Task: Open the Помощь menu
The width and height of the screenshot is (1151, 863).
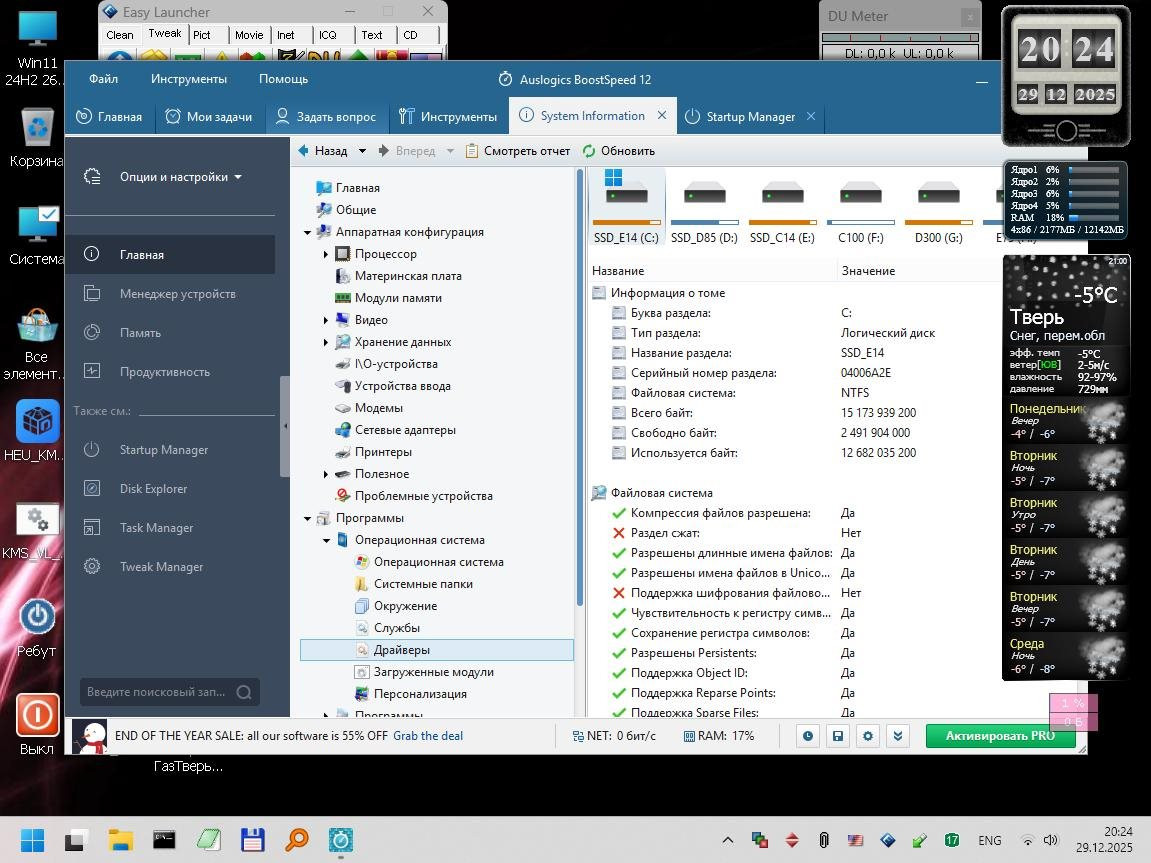Action: (x=283, y=79)
